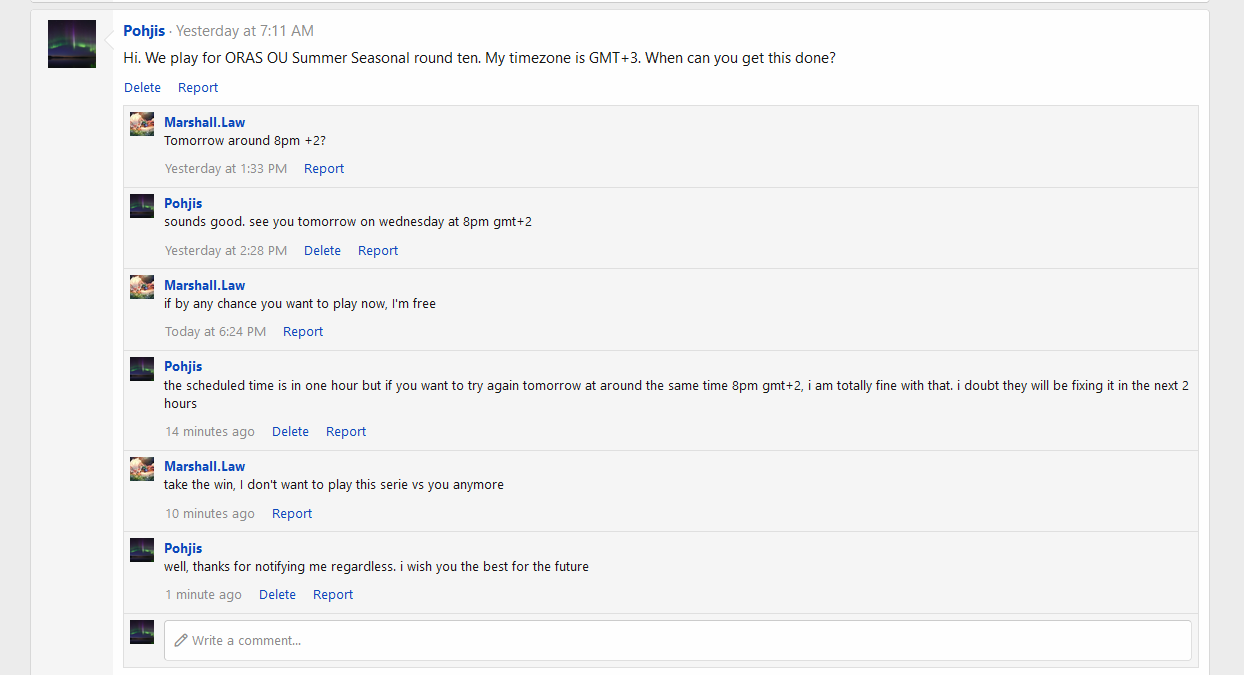Delete the comment posted 14 minutes ago
This screenshot has height=675, width=1244.
(x=290, y=432)
